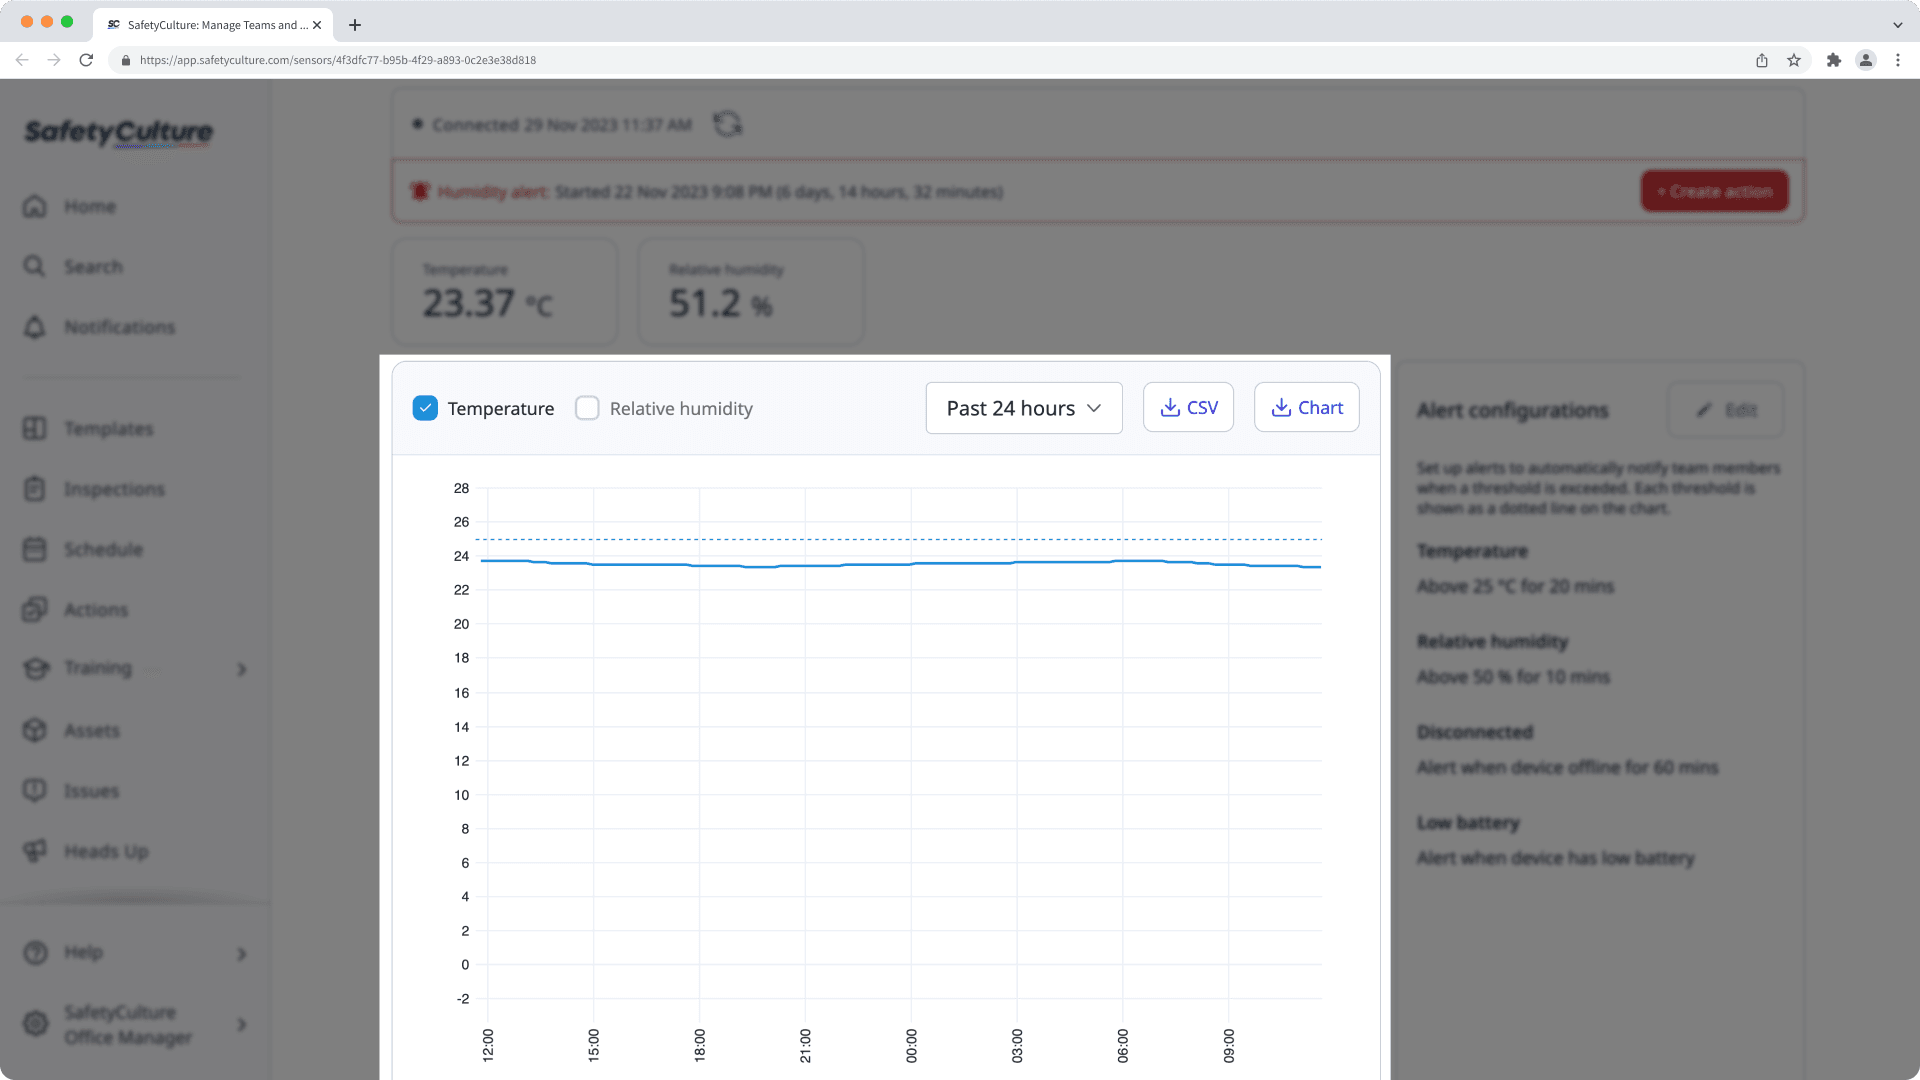Click Create action on the Humidity alert
This screenshot has height=1080, width=1920.
click(1713, 190)
